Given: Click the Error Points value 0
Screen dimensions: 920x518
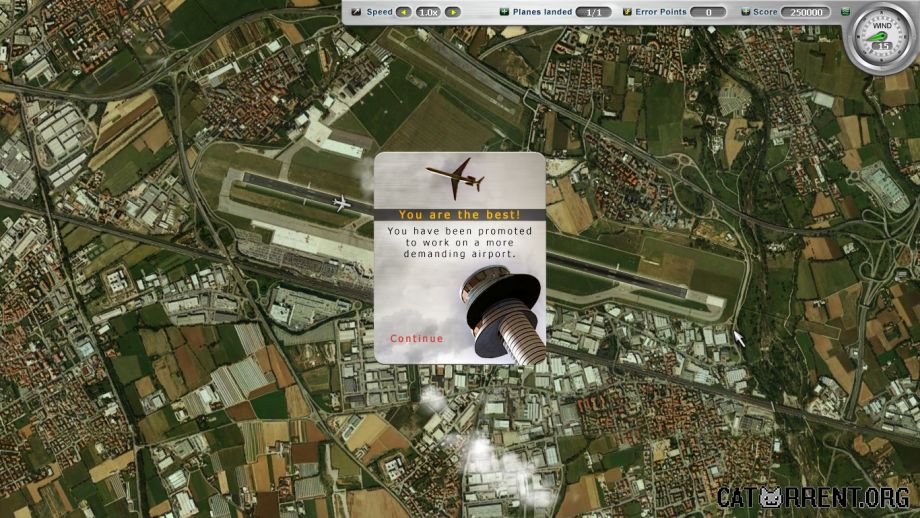Looking at the screenshot, I should [708, 12].
